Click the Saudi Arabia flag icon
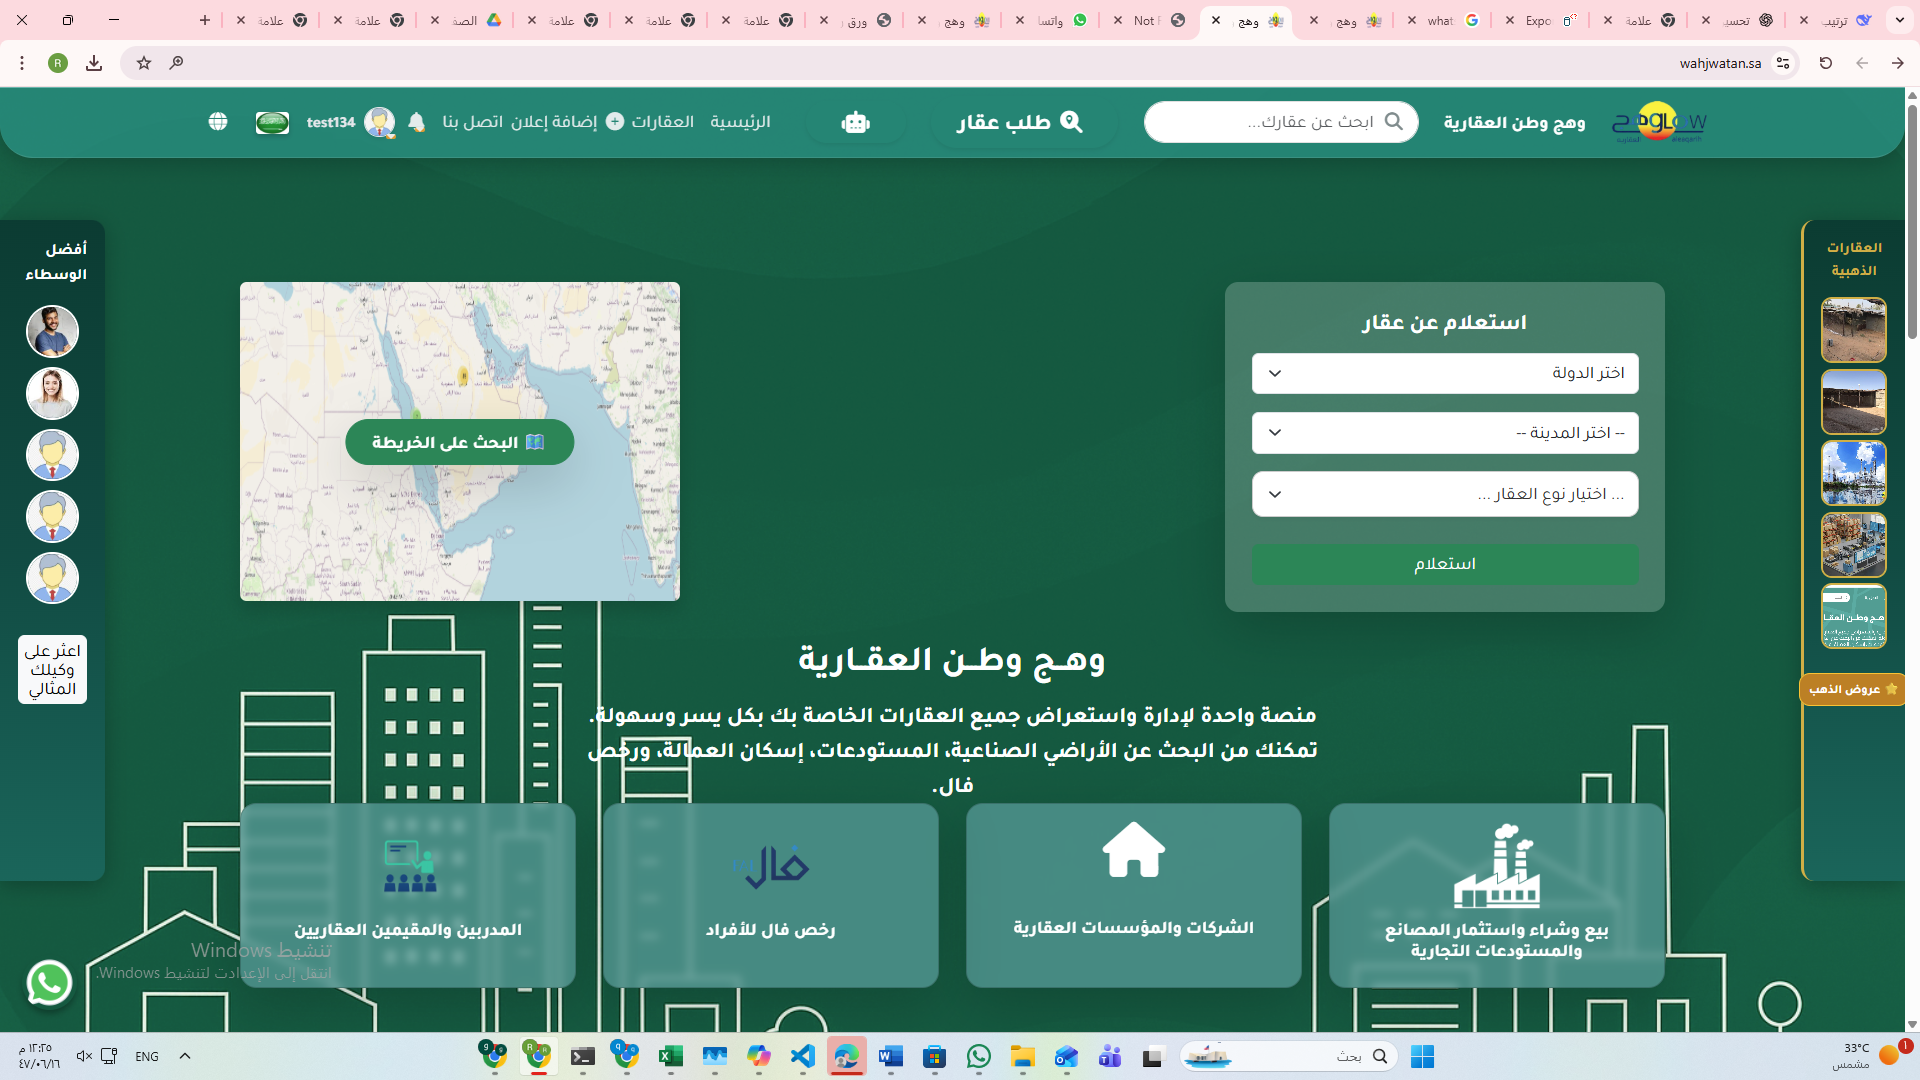The width and height of the screenshot is (1920, 1080). tap(272, 122)
